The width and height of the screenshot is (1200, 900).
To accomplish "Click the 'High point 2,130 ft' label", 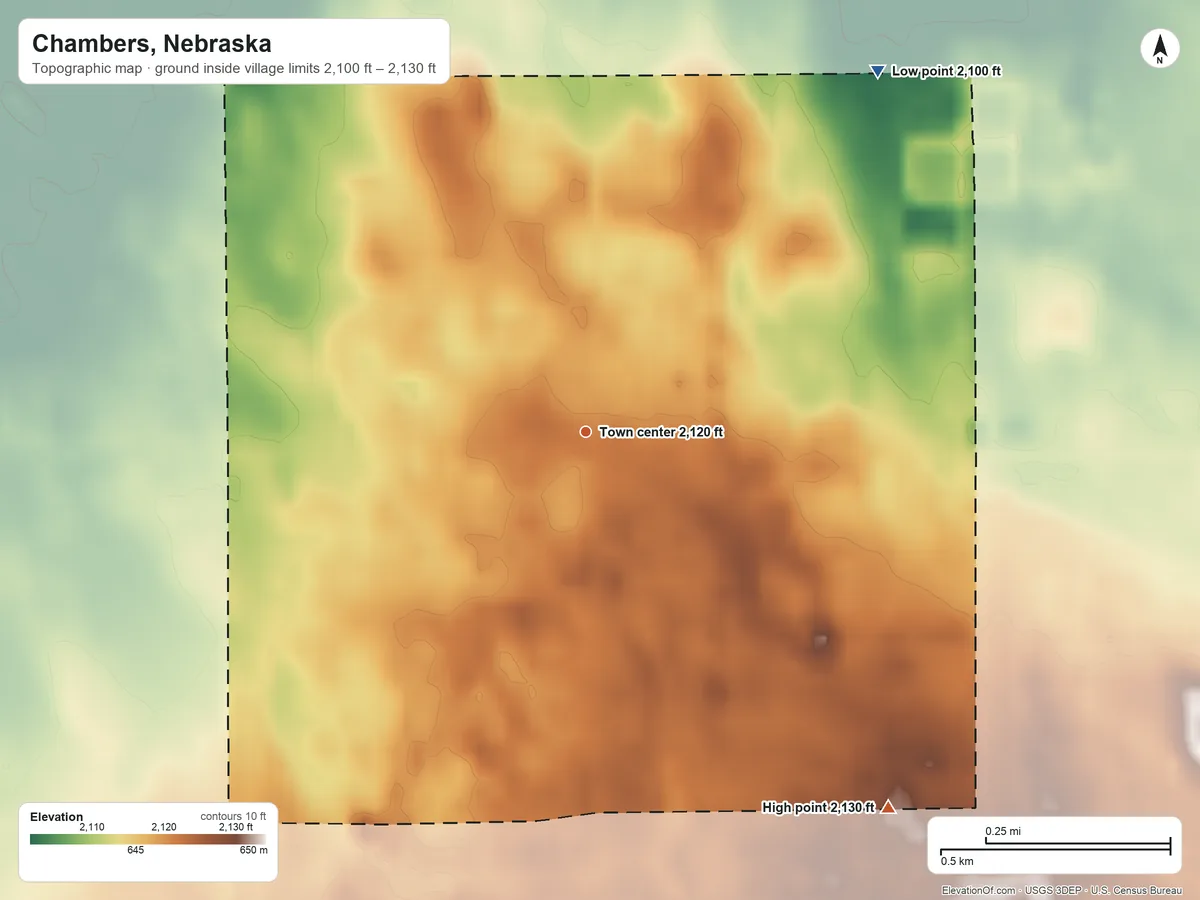I will 818,807.
